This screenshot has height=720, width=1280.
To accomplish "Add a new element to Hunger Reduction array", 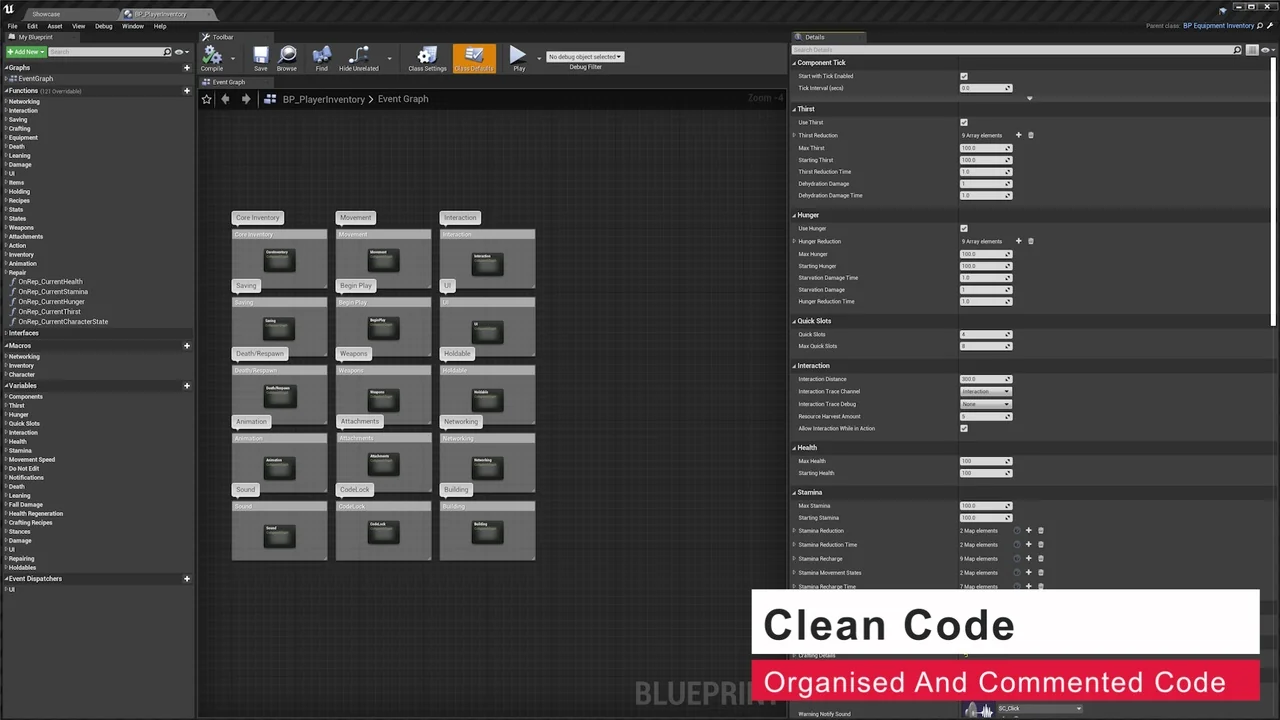I will (x=1018, y=241).
